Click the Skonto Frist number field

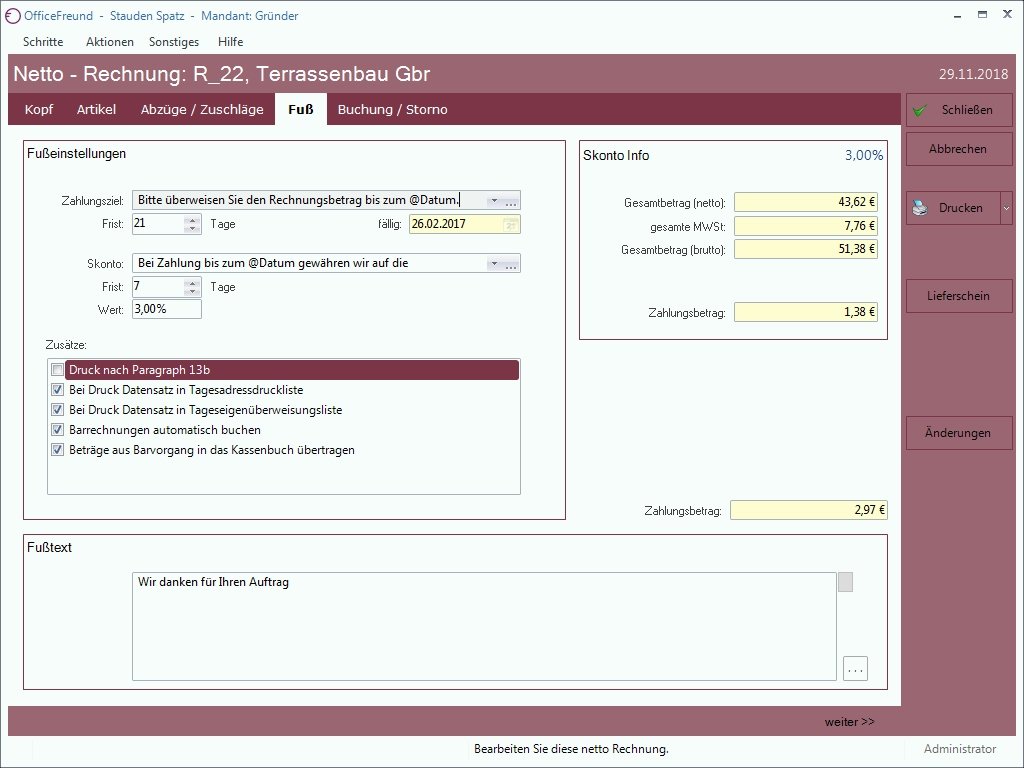pyautogui.click(x=159, y=287)
